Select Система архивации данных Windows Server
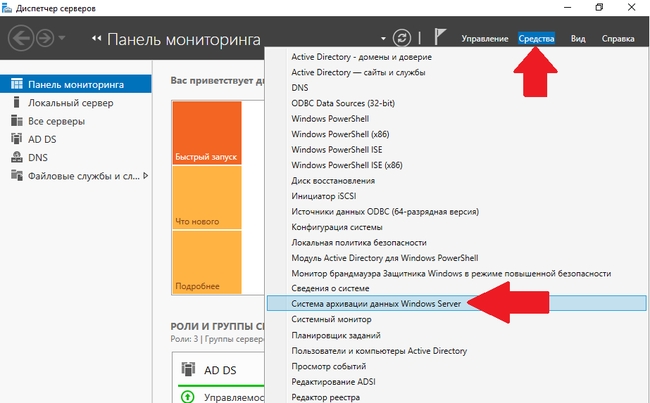Screen dimensions: 650x403 375,301
